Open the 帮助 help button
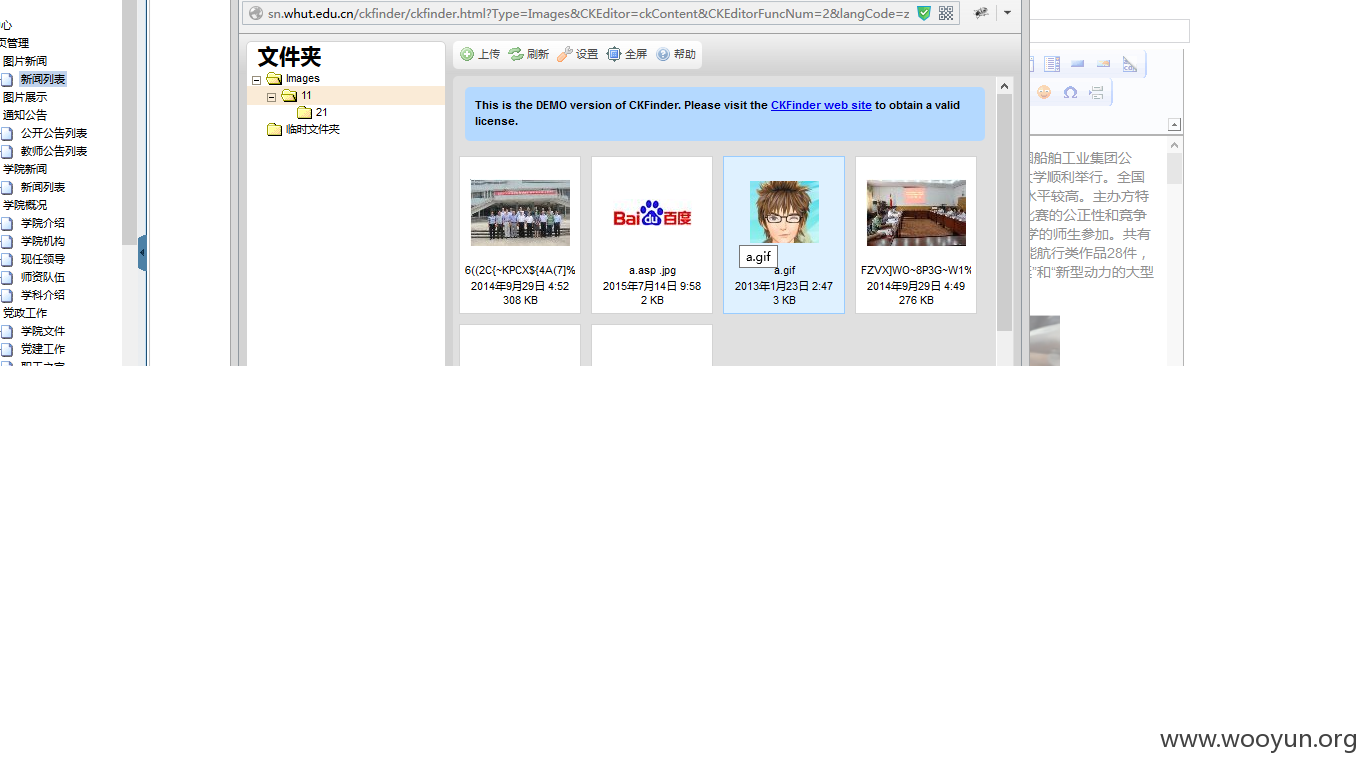The height and width of the screenshot is (768, 1366). (676, 55)
